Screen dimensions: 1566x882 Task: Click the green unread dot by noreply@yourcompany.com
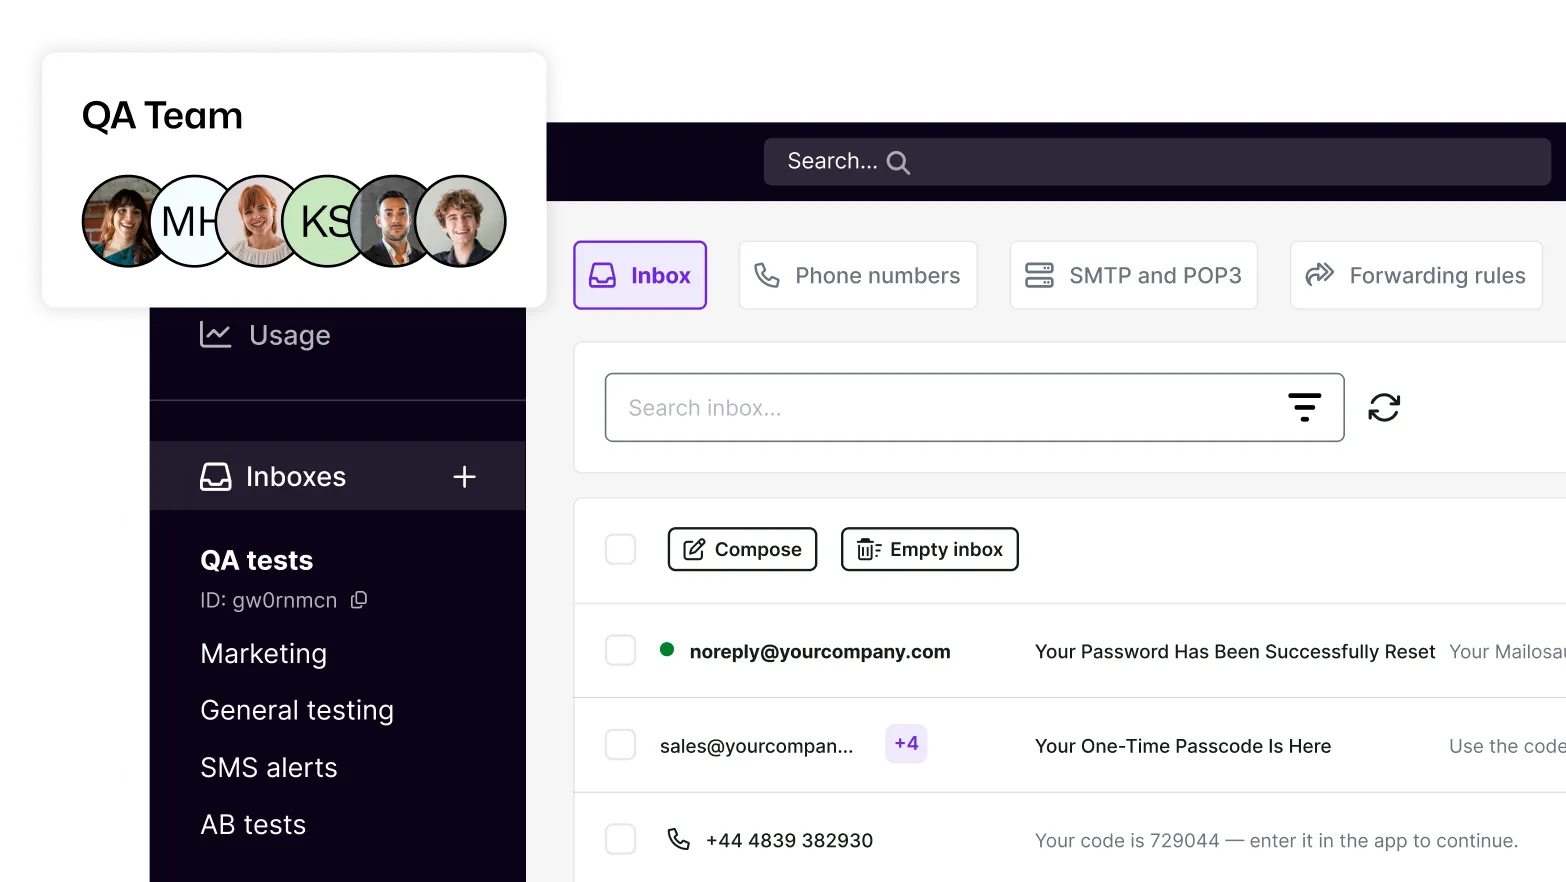point(667,650)
